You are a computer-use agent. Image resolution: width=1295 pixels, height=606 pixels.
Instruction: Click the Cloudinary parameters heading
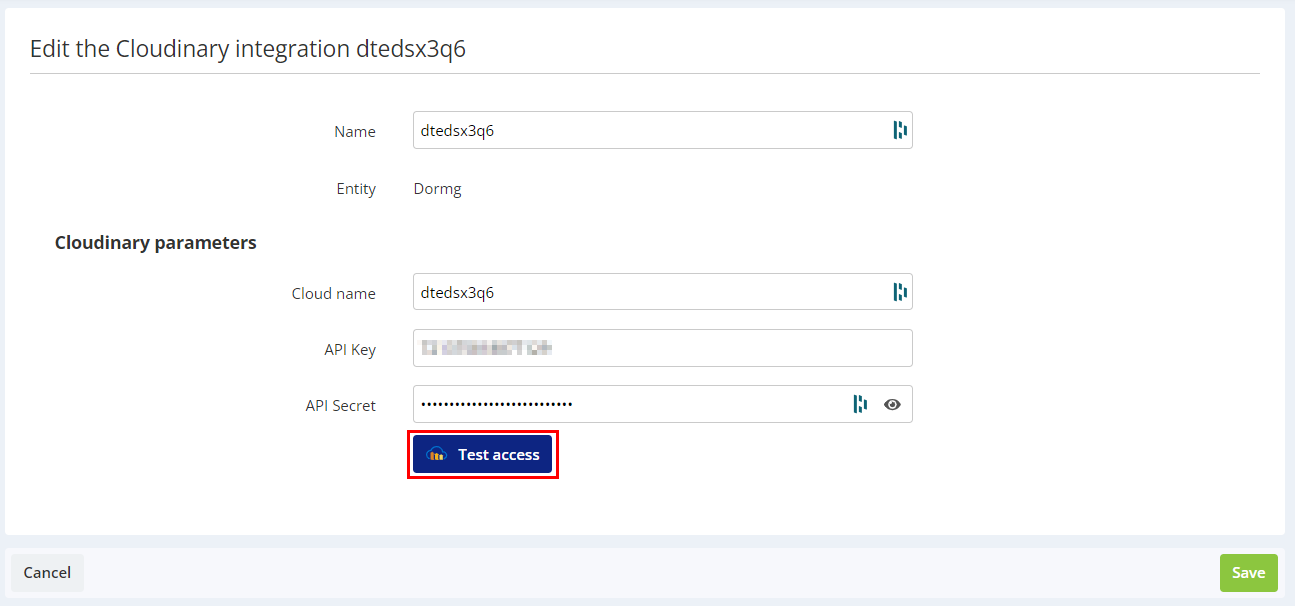(155, 243)
